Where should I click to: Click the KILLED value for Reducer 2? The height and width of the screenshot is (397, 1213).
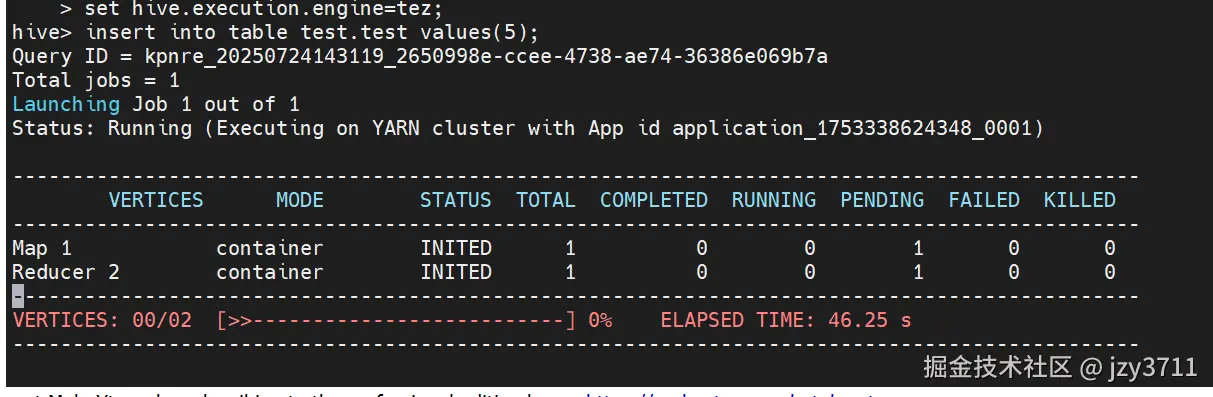(1110, 272)
